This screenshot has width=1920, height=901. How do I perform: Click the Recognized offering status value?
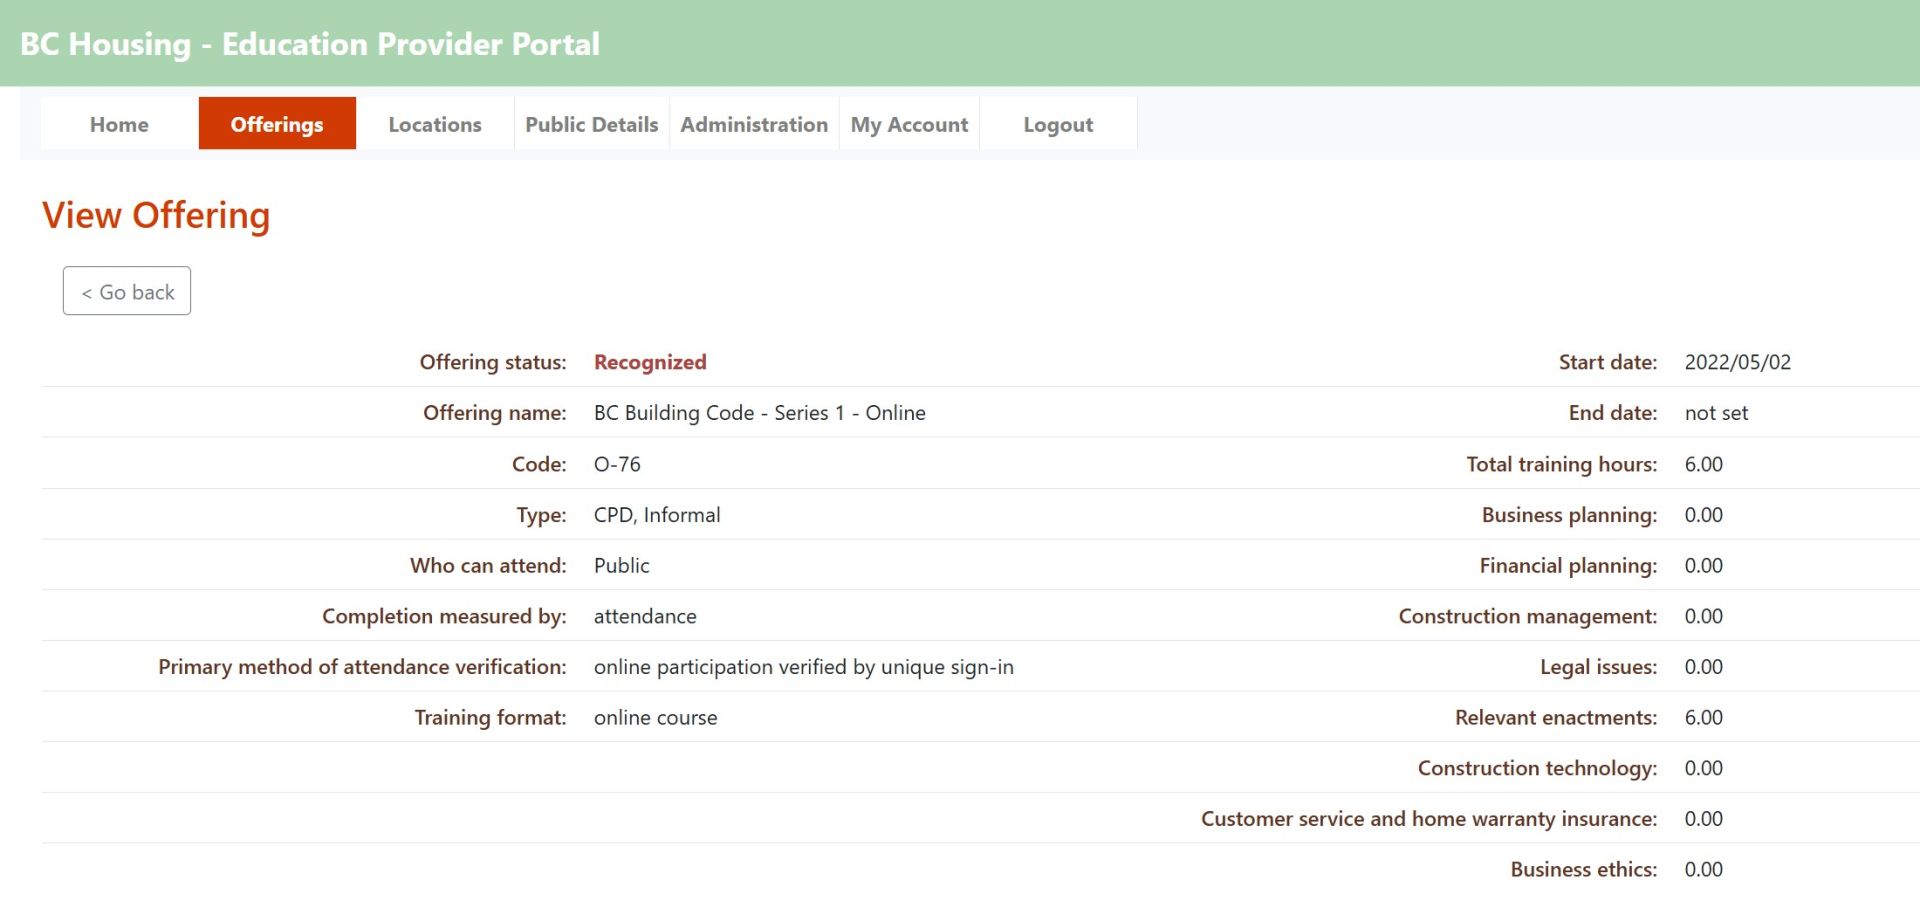click(x=650, y=362)
